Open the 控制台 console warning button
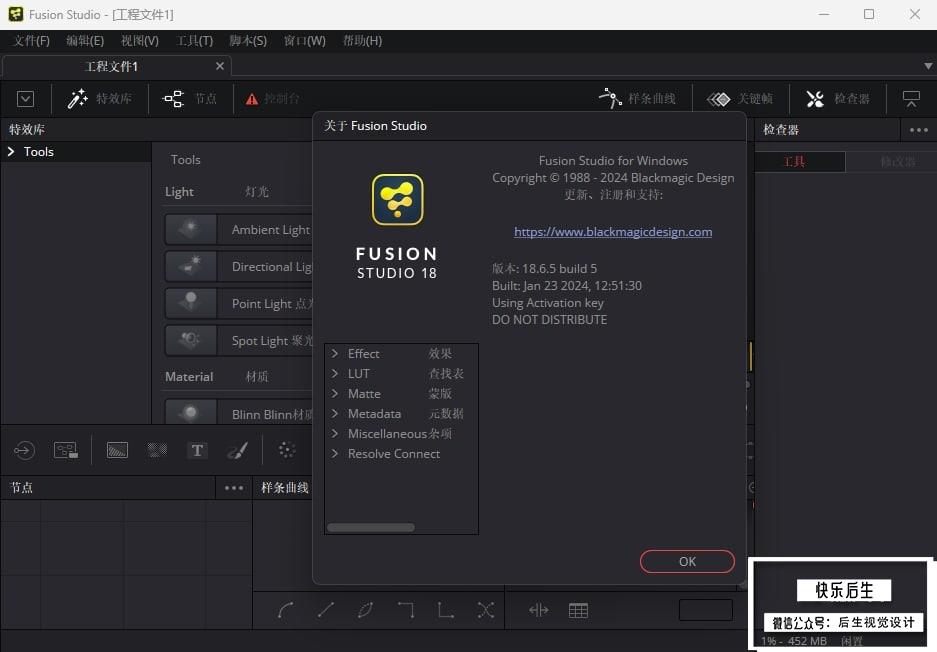The image size is (937, 652). point(272,99)
